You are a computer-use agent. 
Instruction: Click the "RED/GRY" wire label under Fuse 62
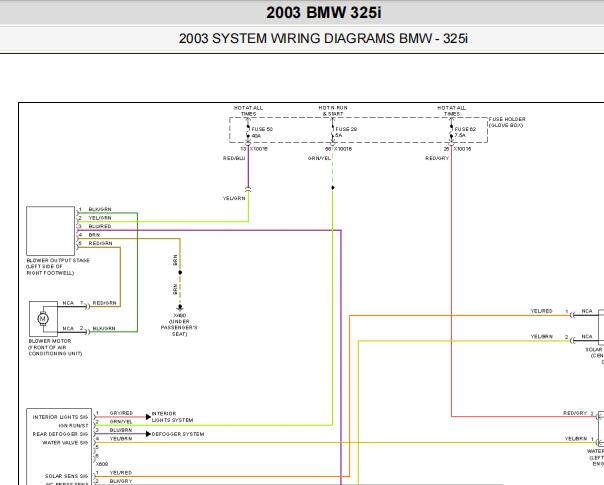pos(437,158)
